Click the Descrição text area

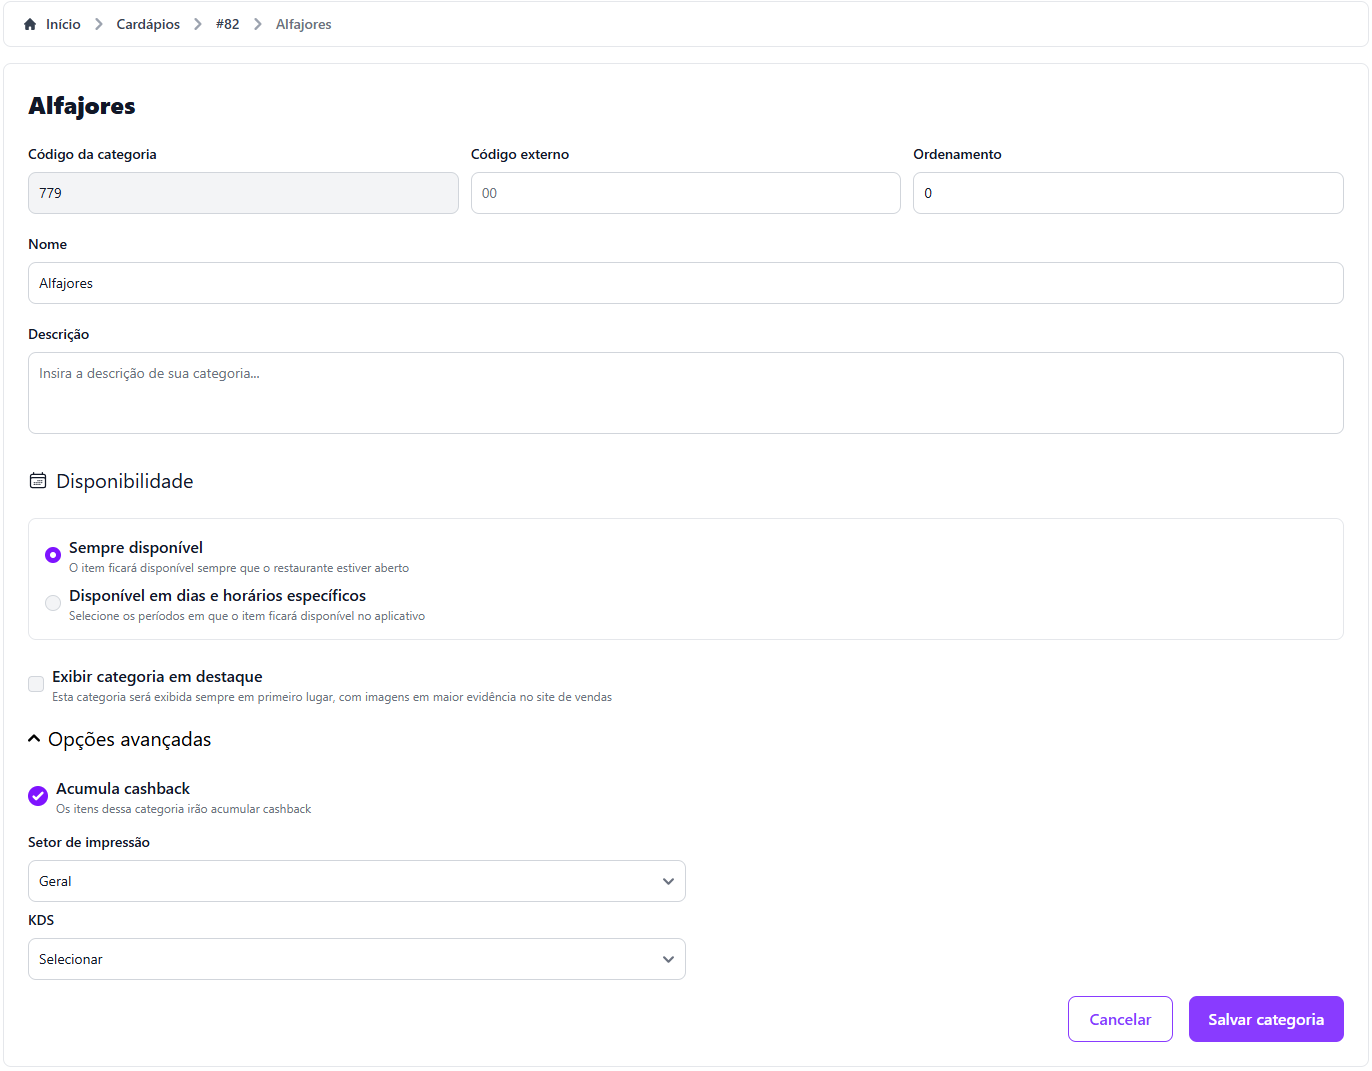tap(685, 393)
